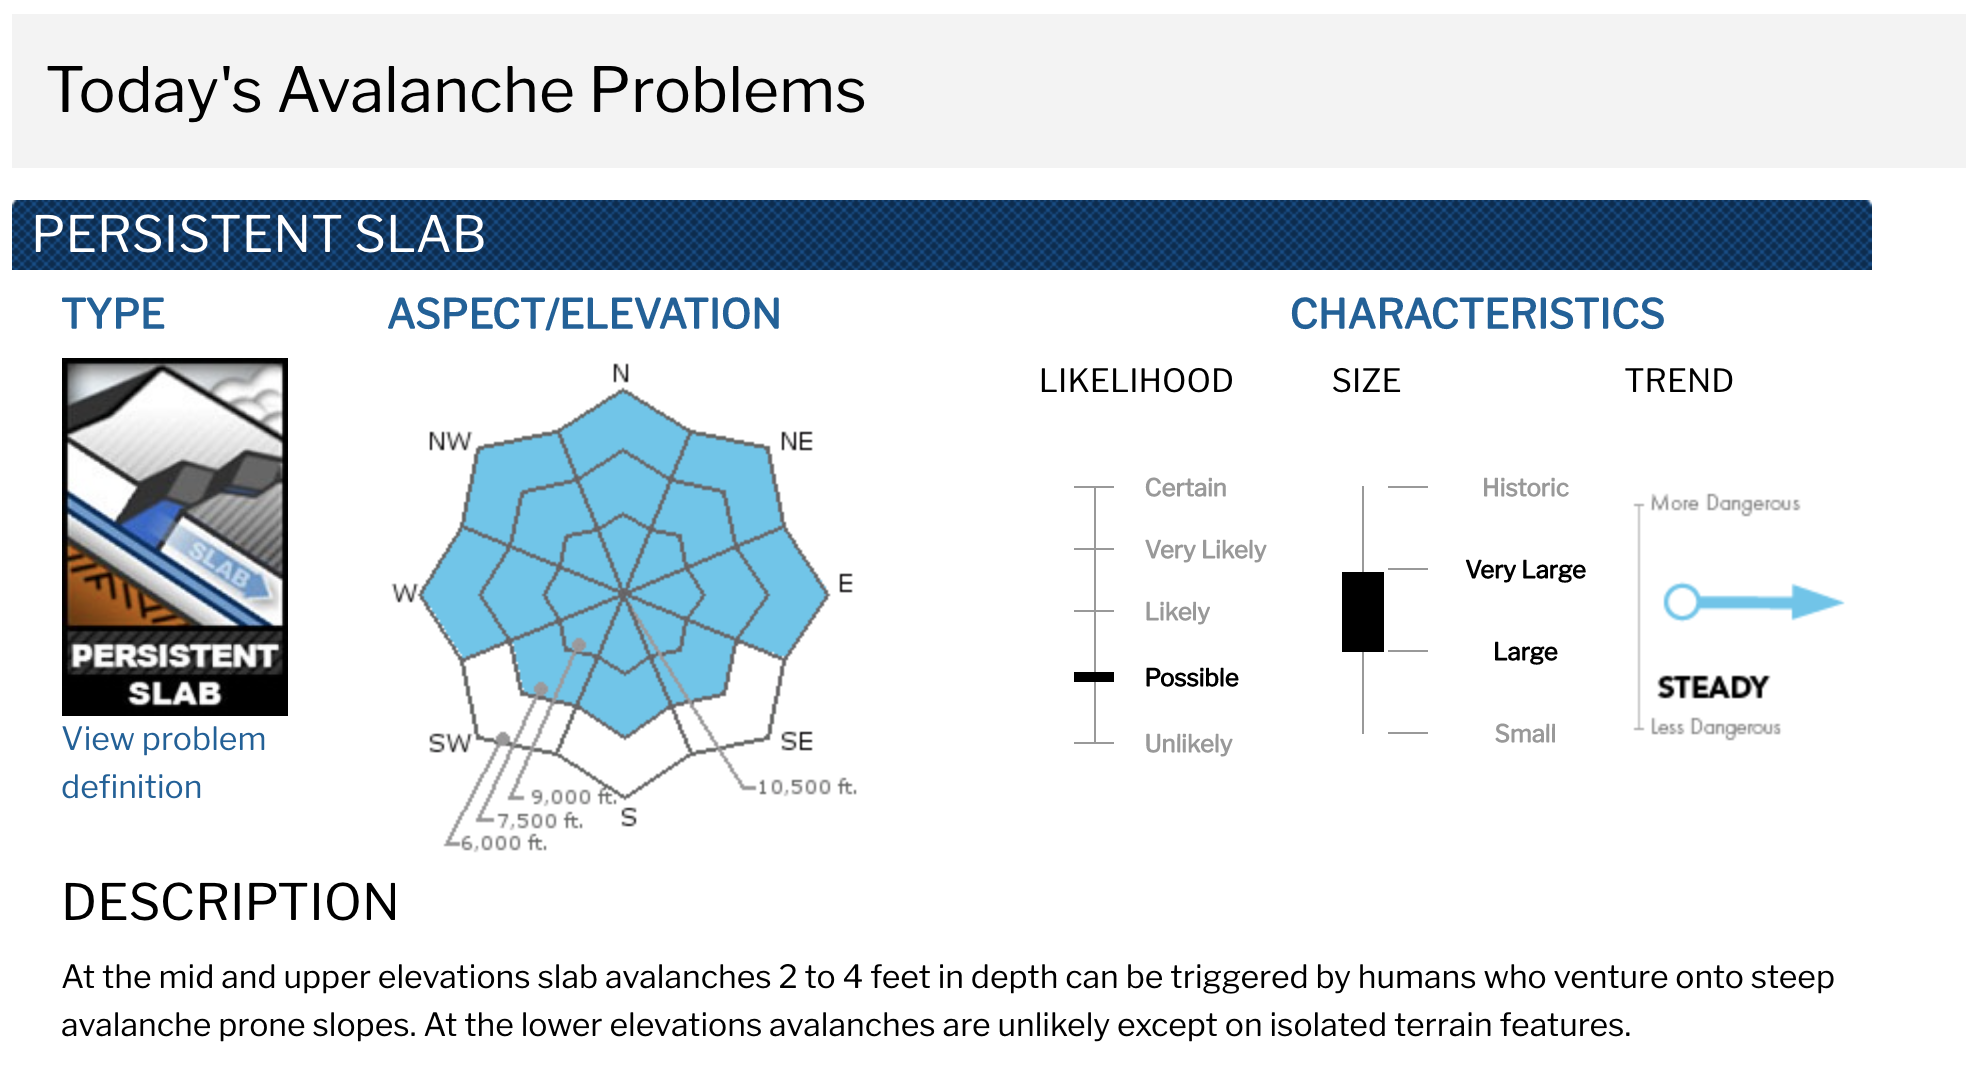Open the View problem definition link
This screenshot has height=1074, width=1970.
164,763
